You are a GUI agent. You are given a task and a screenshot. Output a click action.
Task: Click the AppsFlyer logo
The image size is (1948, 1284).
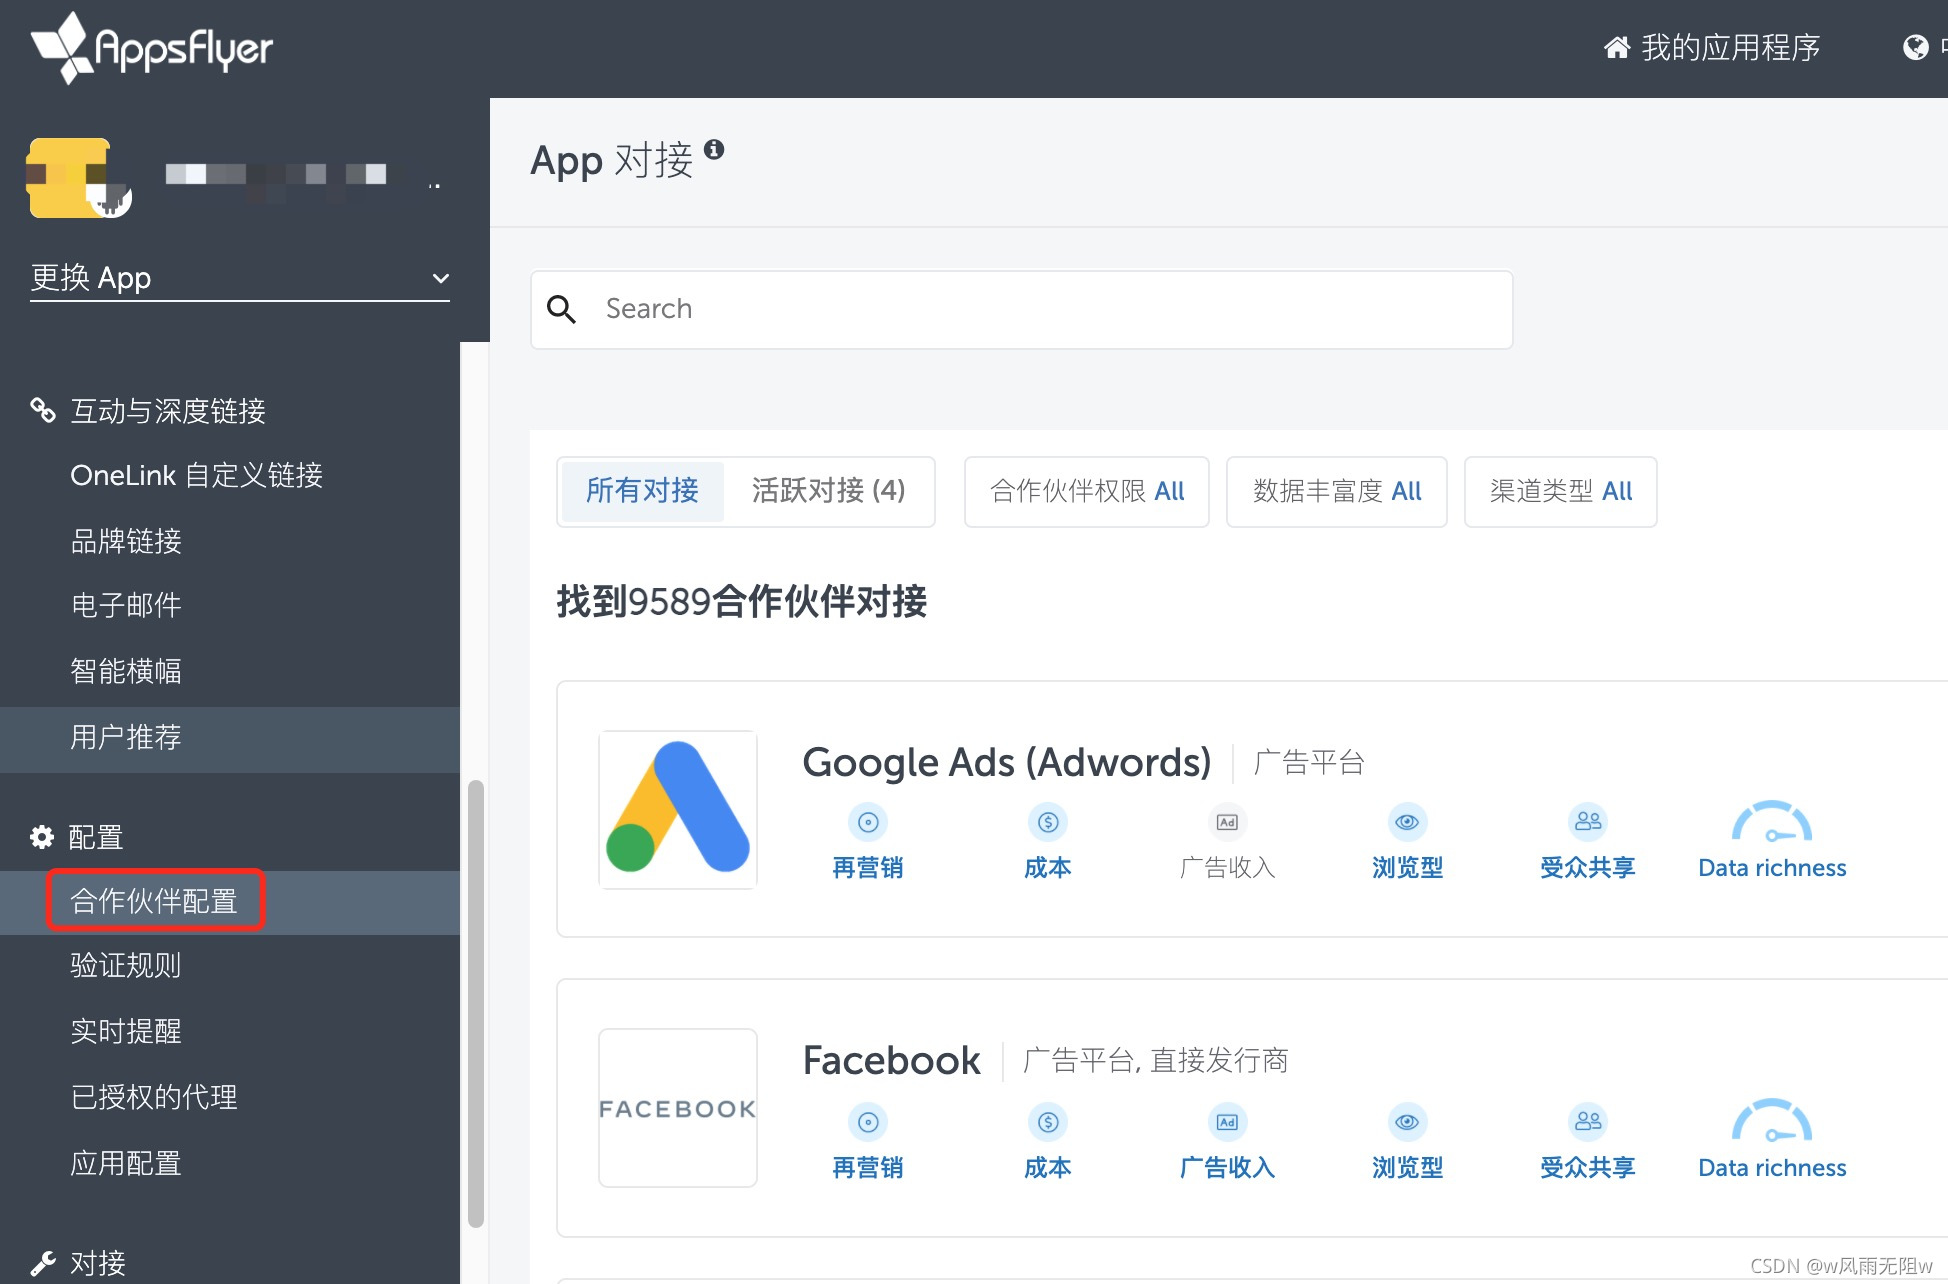(x=152, y=47)
